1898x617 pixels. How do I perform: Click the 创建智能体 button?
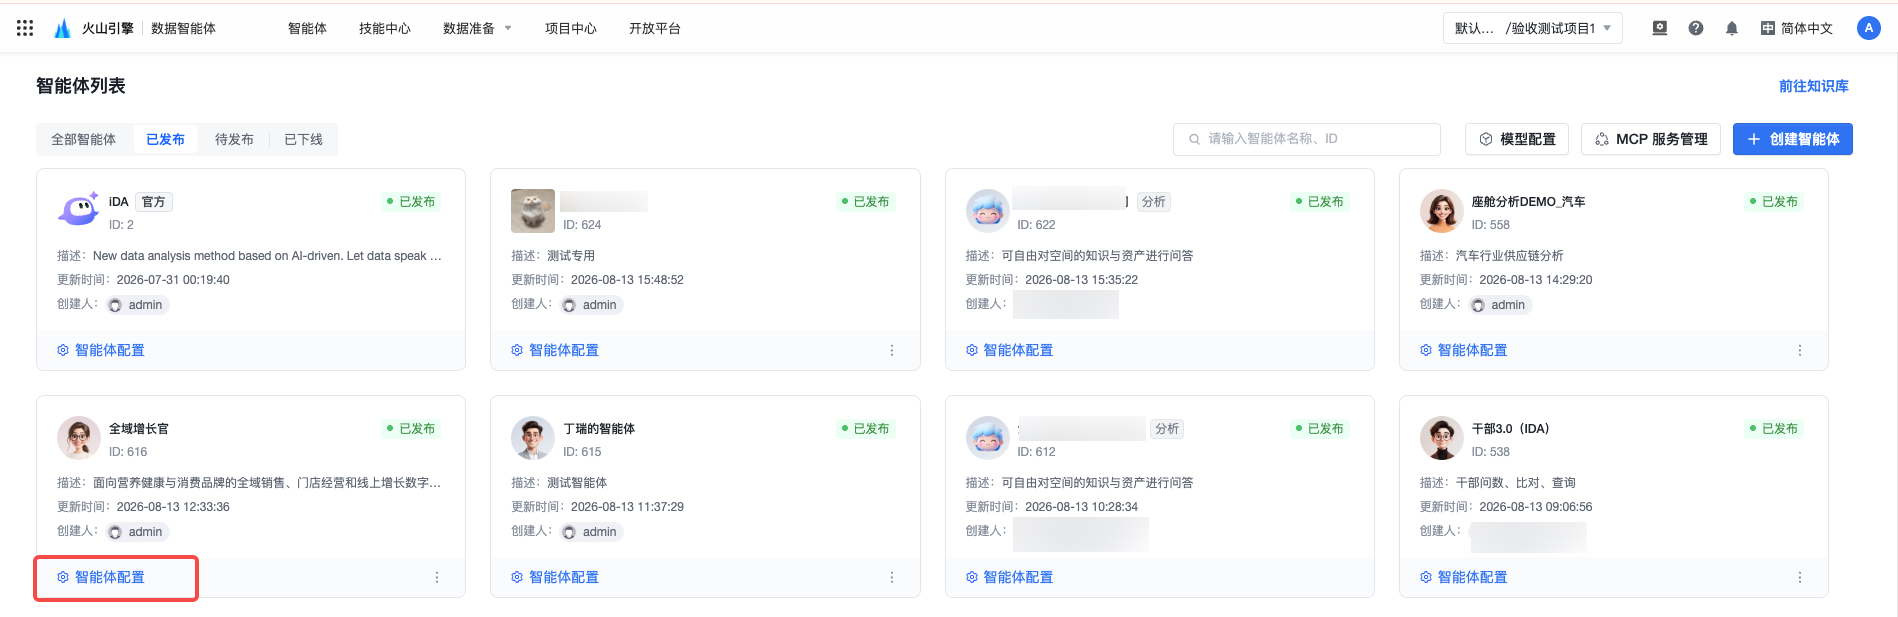pos(1792,139)
